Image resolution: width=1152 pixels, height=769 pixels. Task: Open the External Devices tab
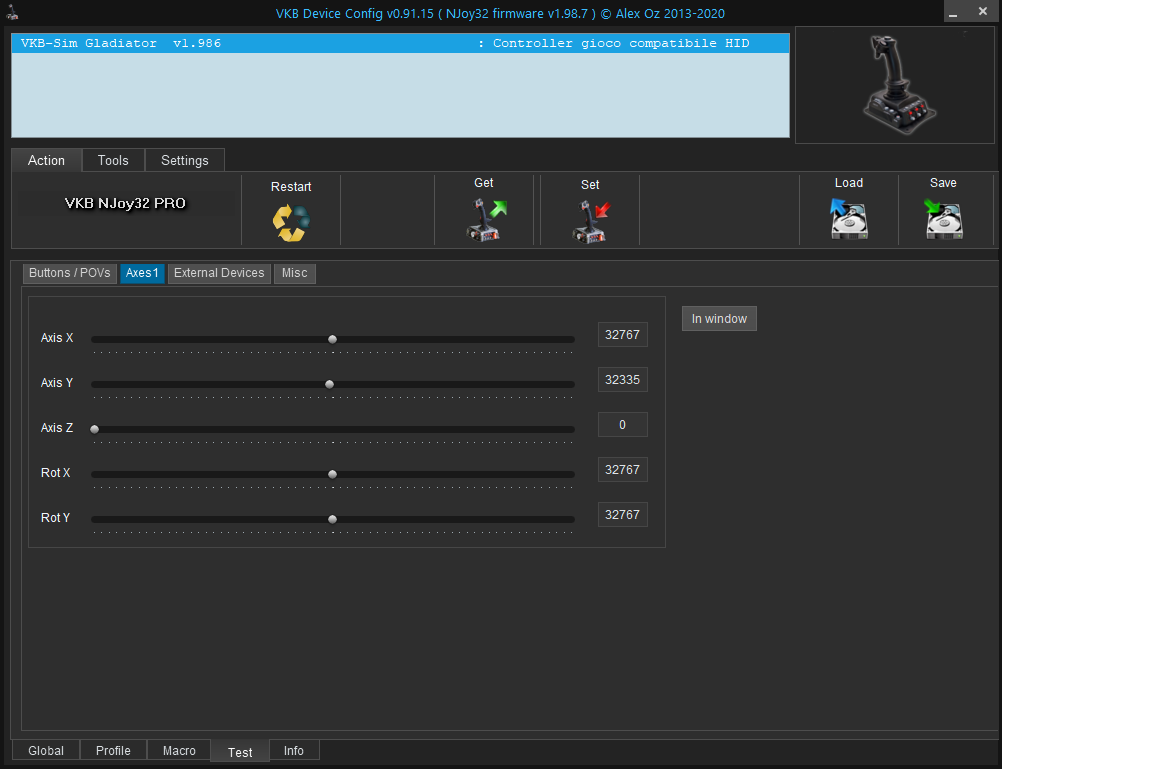click(x=219, y=273)
